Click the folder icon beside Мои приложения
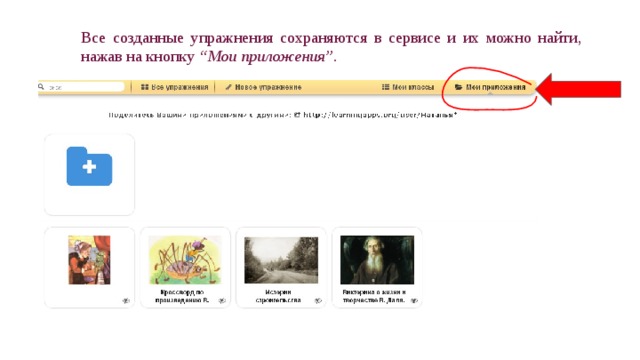The image size is (640, 360). (458, 87)
